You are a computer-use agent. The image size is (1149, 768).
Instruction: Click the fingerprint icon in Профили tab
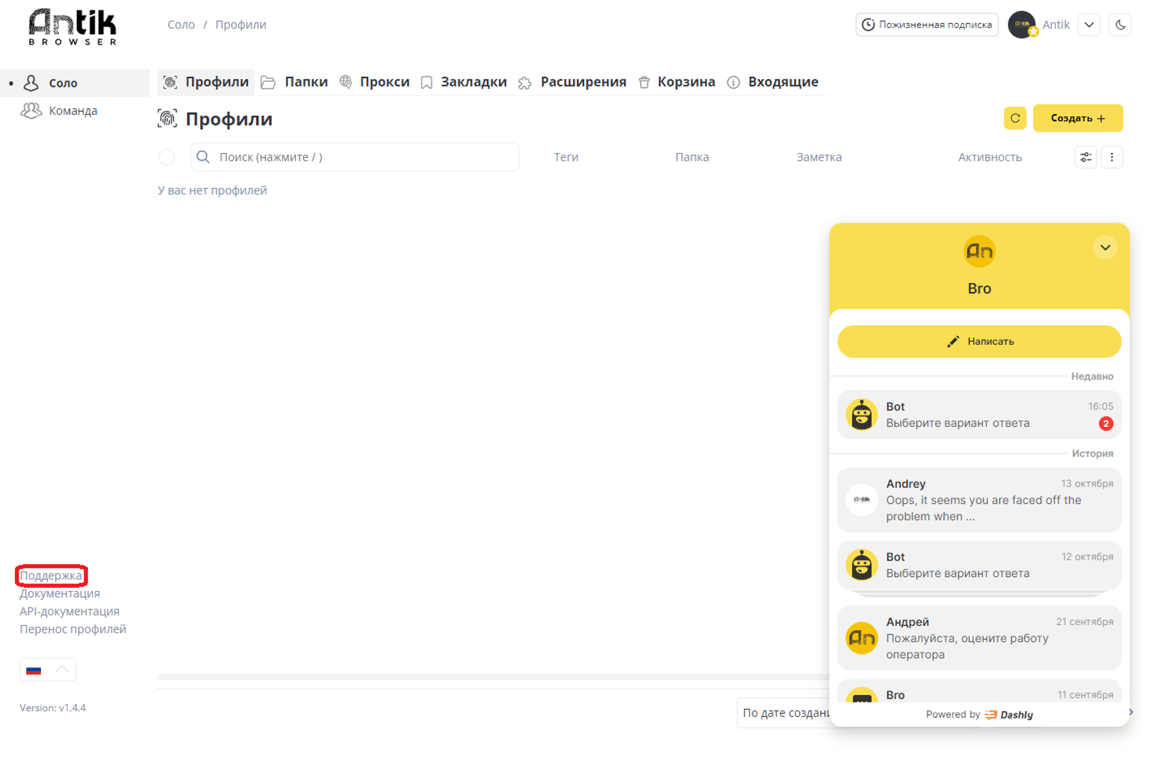(x=170, y=82)
